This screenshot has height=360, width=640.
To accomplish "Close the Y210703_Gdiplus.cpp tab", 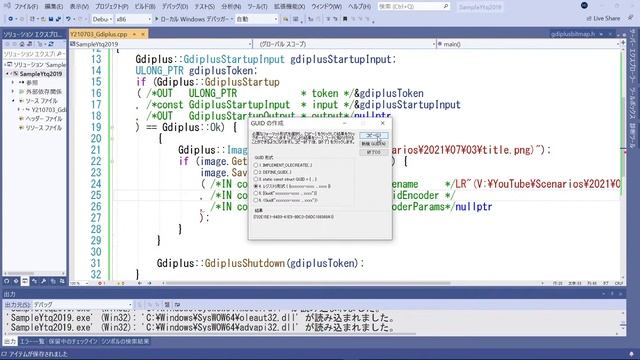I will point(143,34).
